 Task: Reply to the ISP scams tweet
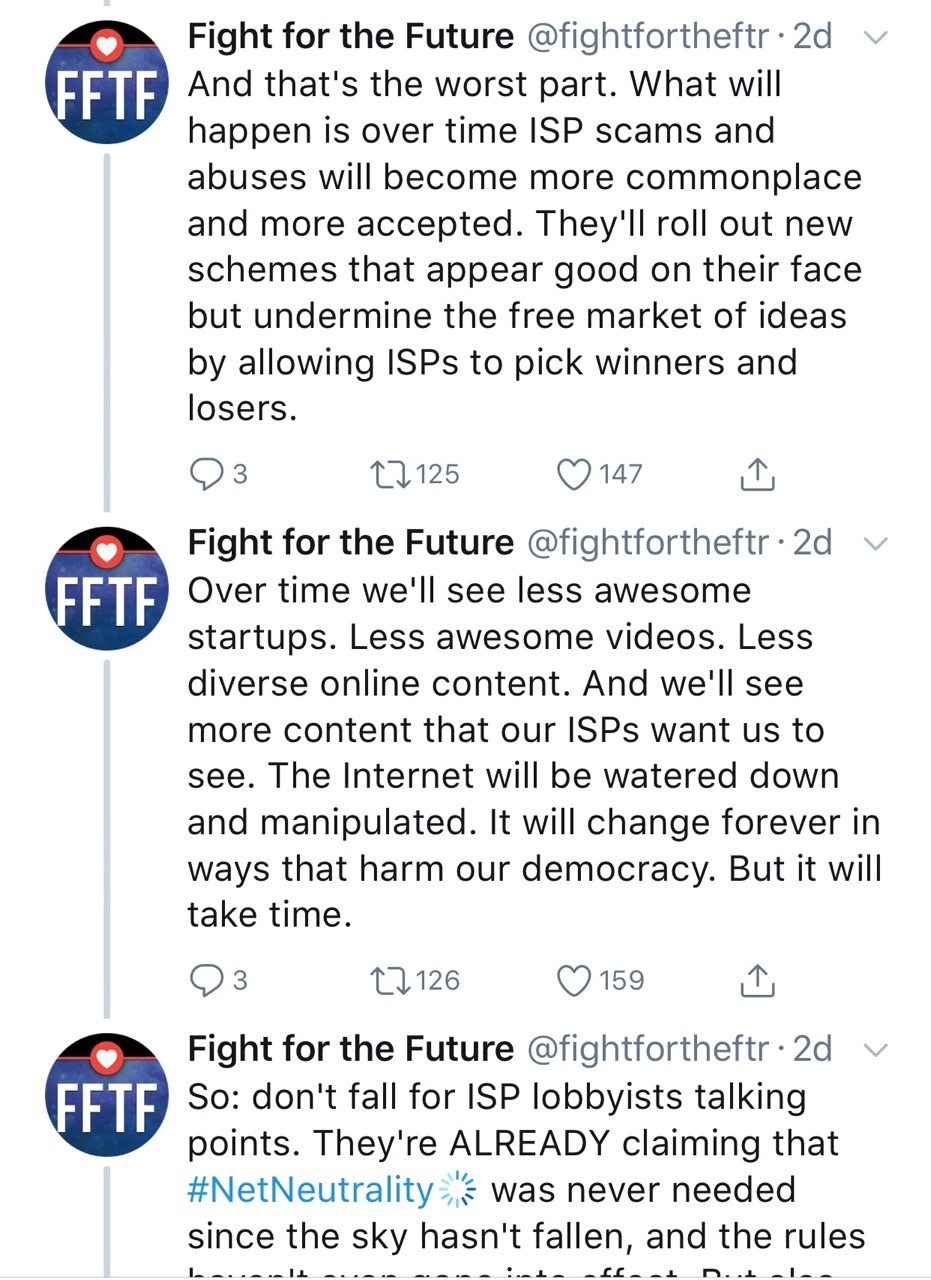pyautogui.click(x=206, y=474)
